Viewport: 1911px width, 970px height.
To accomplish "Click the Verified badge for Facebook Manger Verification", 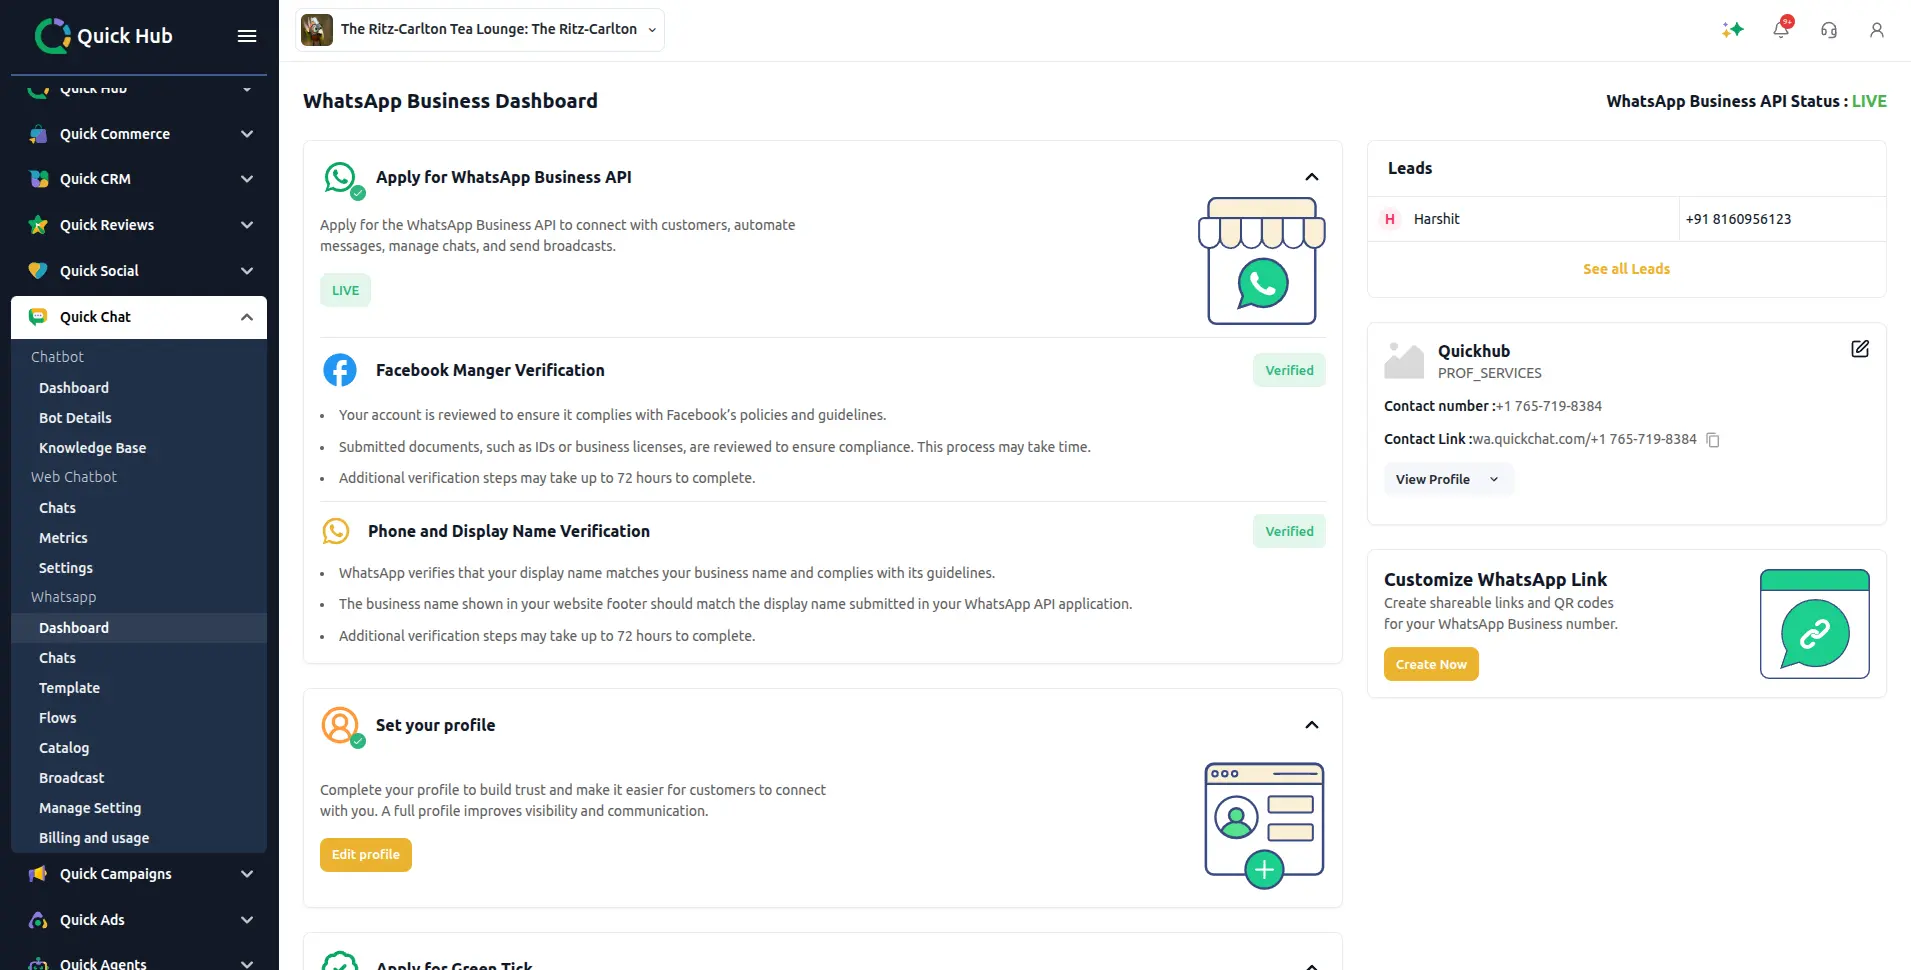I will click(x=1289, y=370).
